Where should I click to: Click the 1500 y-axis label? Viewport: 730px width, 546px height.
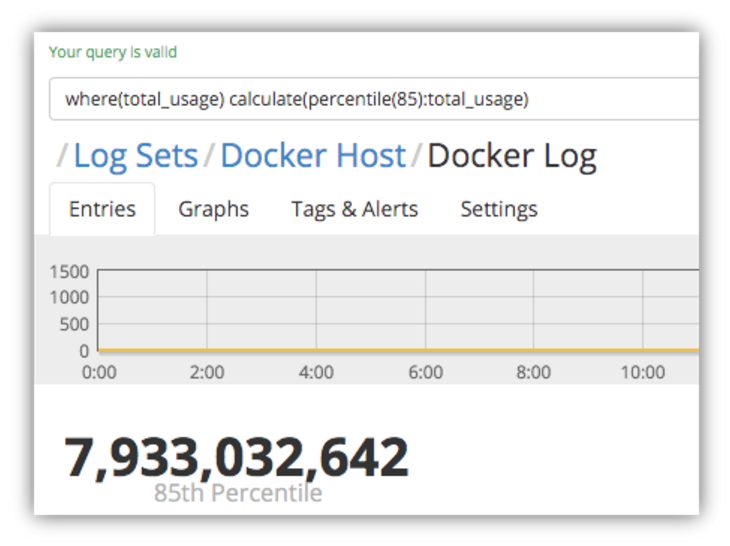(69, 271)
